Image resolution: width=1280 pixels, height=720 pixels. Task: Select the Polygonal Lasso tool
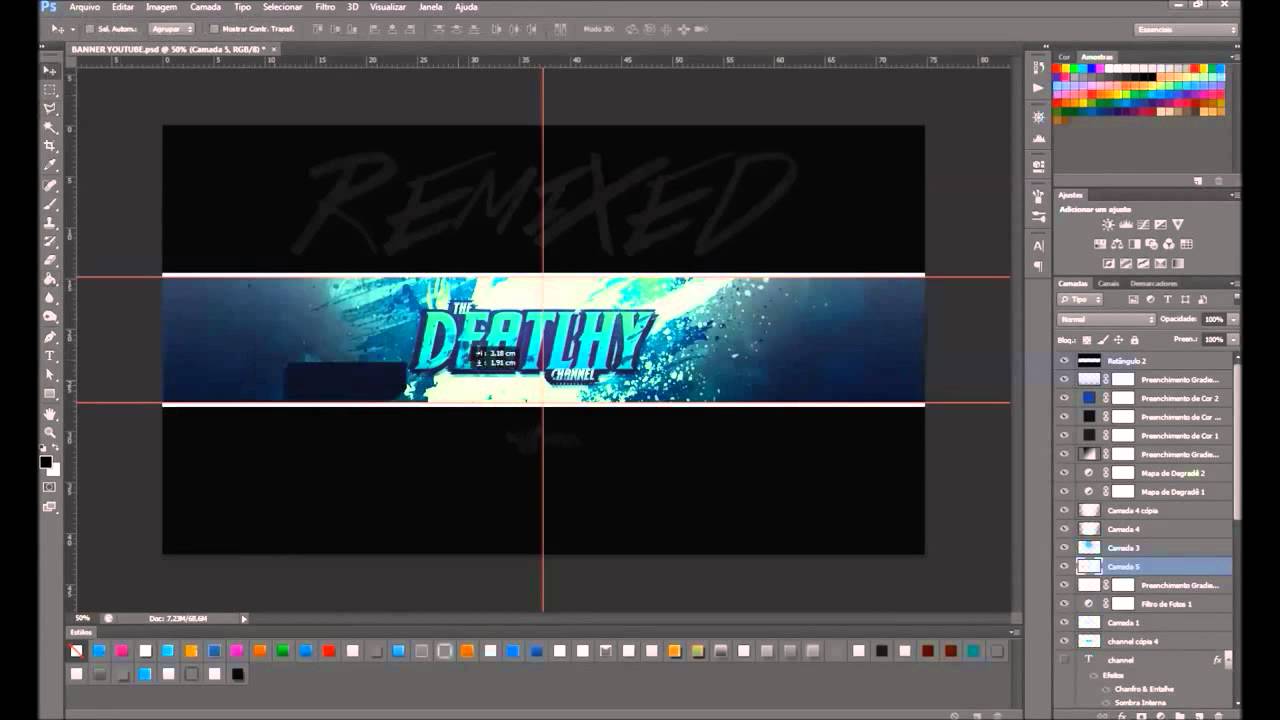(x=50, y=109)
